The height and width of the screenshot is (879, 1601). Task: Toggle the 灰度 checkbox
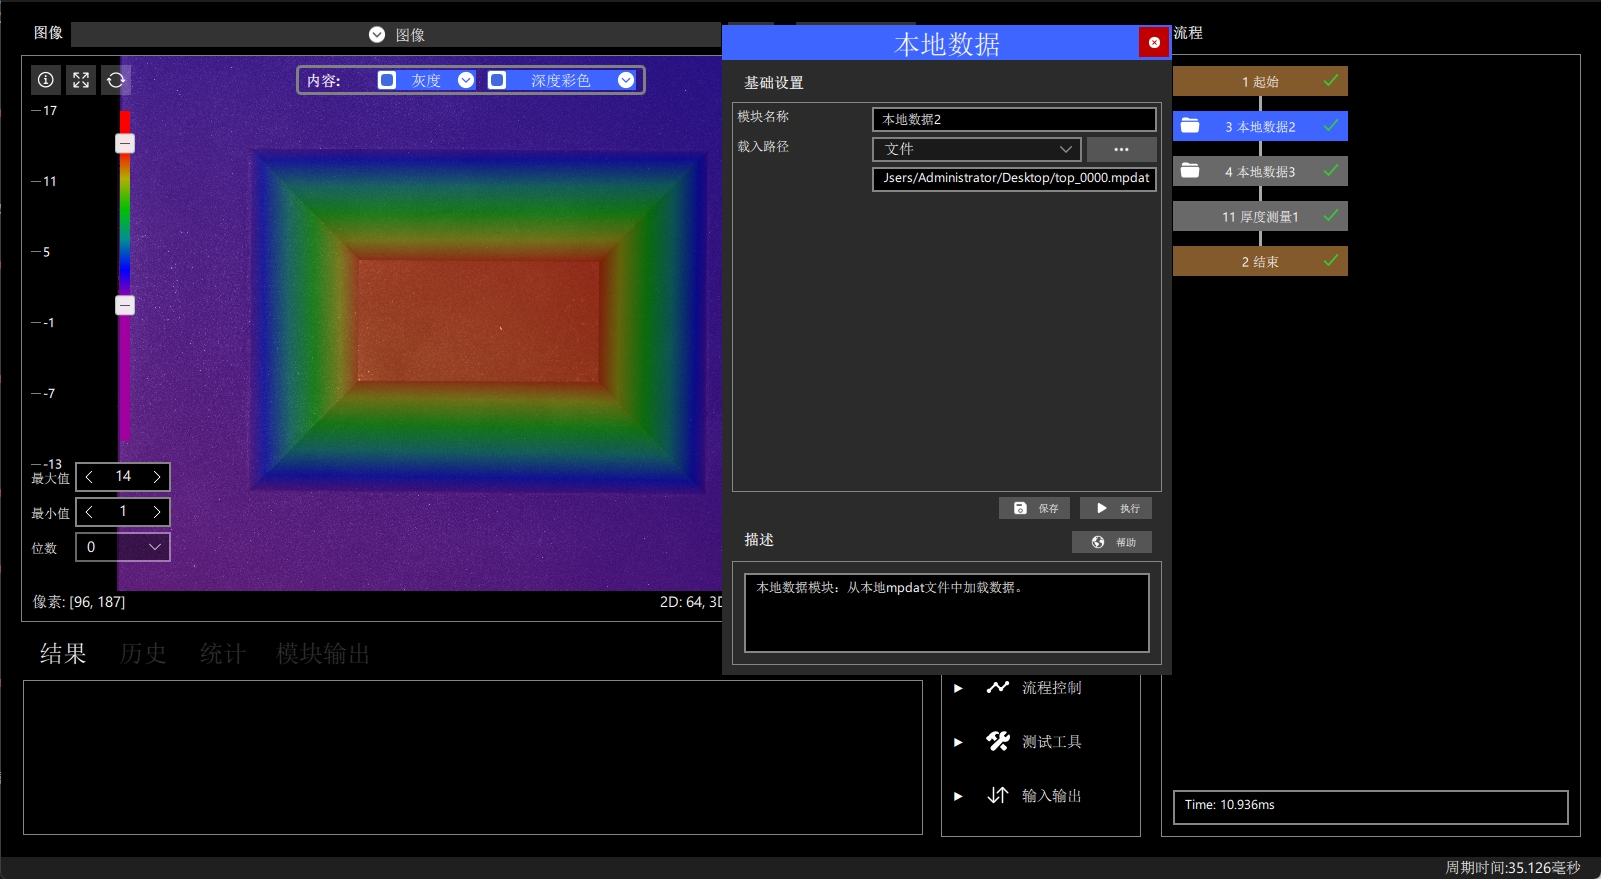(x=387, y=80)
